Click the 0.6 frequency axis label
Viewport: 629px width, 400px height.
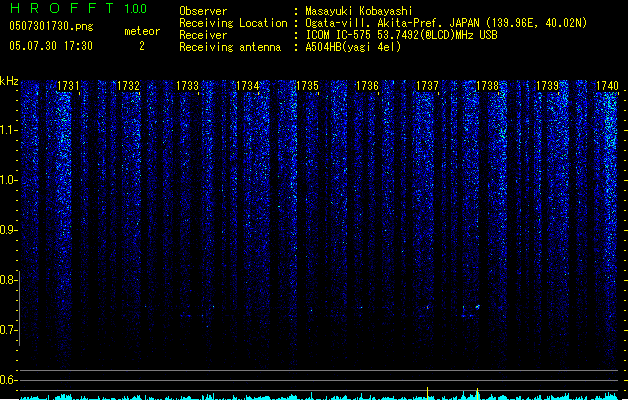(x=8, y=380)
